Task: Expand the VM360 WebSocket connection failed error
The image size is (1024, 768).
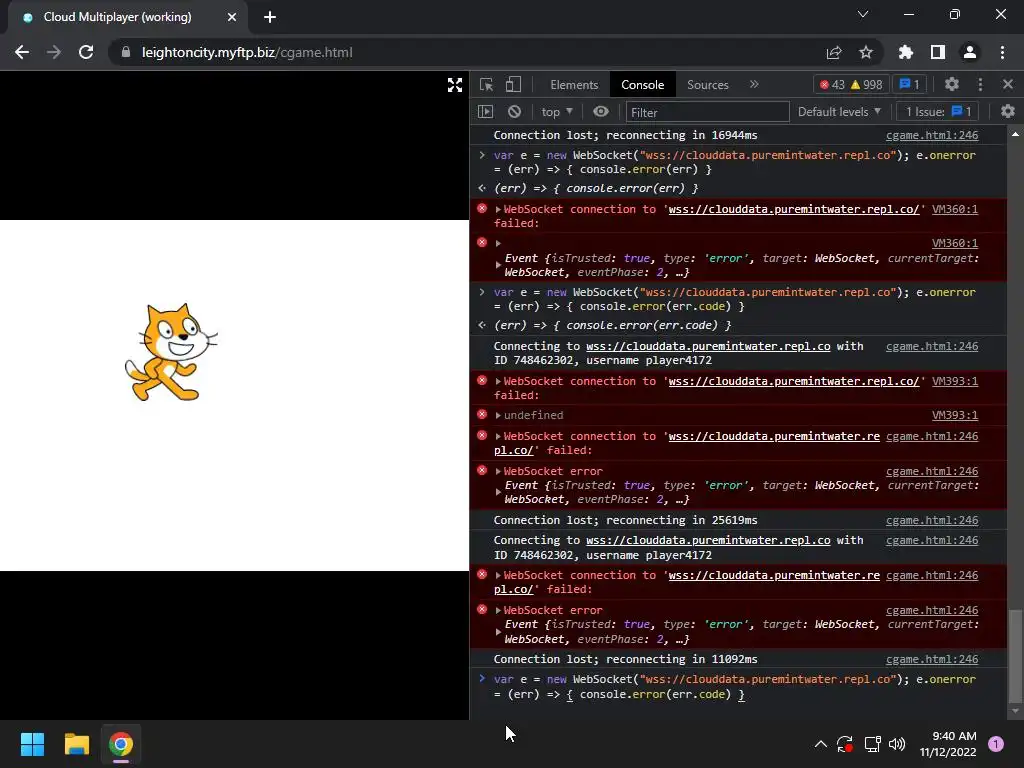Action: point(498,210)
